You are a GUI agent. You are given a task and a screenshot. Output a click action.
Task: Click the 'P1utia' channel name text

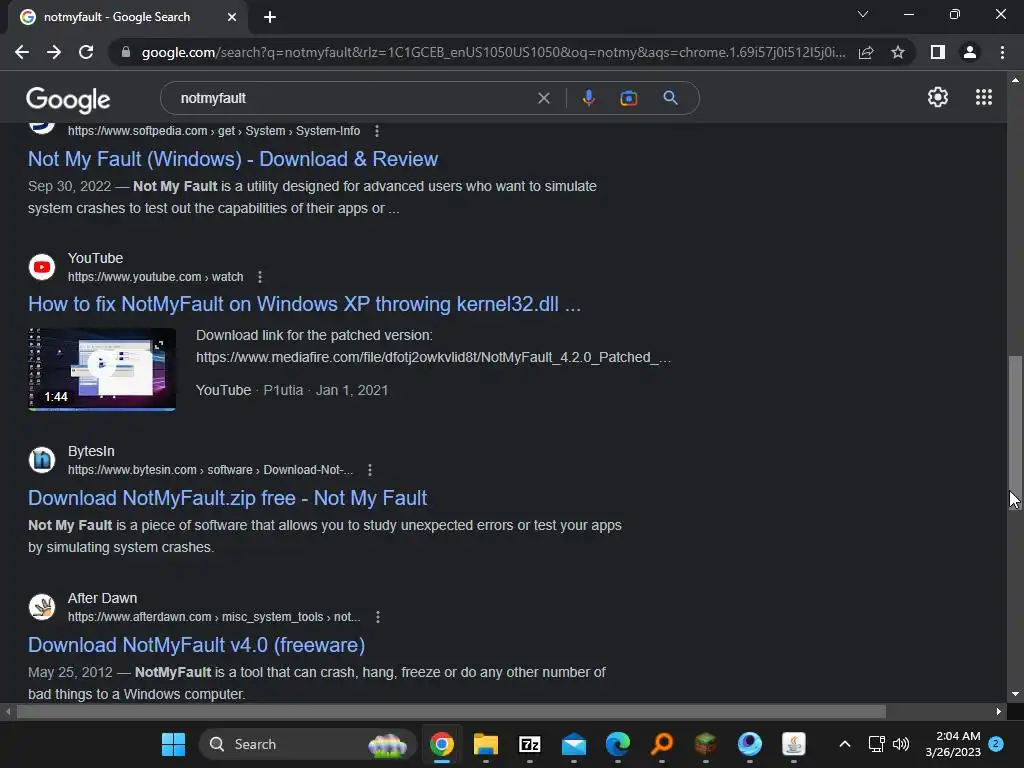pos(283,391)
